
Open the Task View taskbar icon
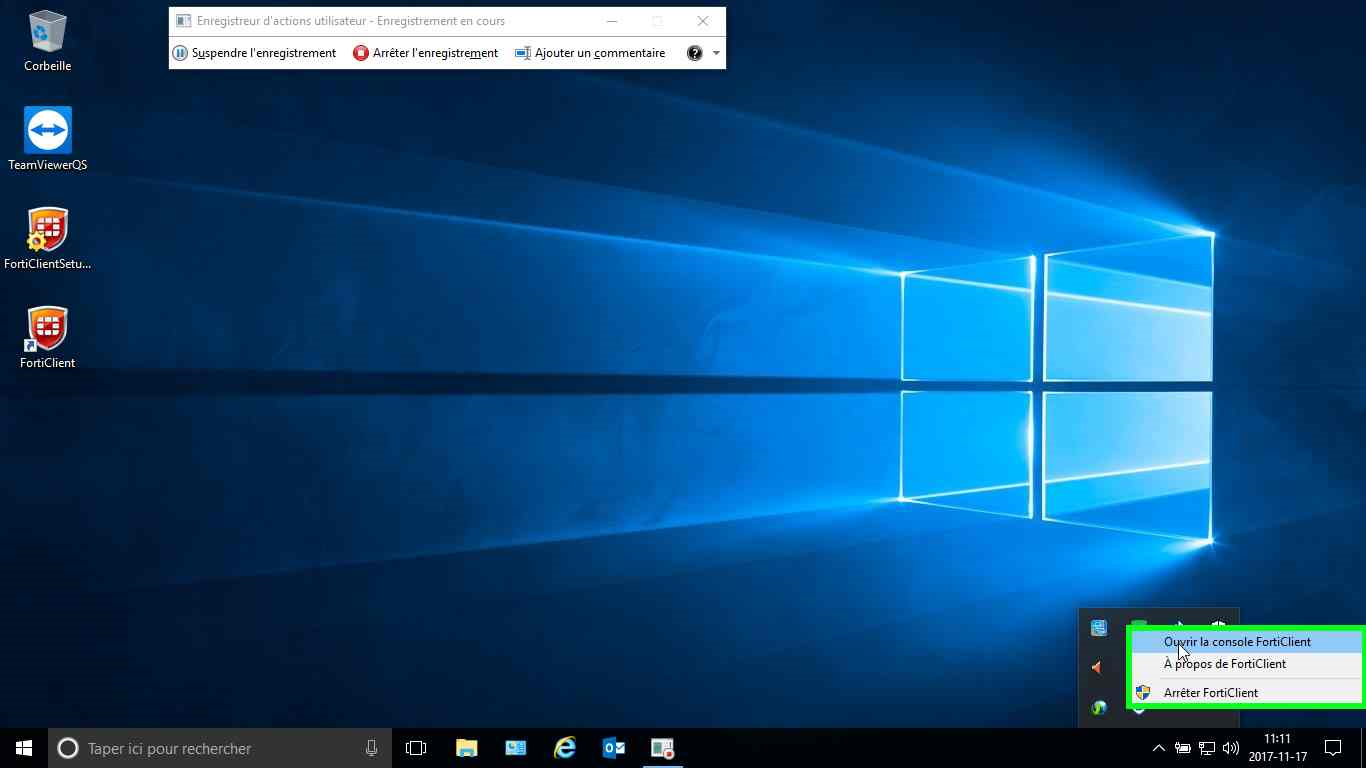pyautogui.click(x=416, y=748)
